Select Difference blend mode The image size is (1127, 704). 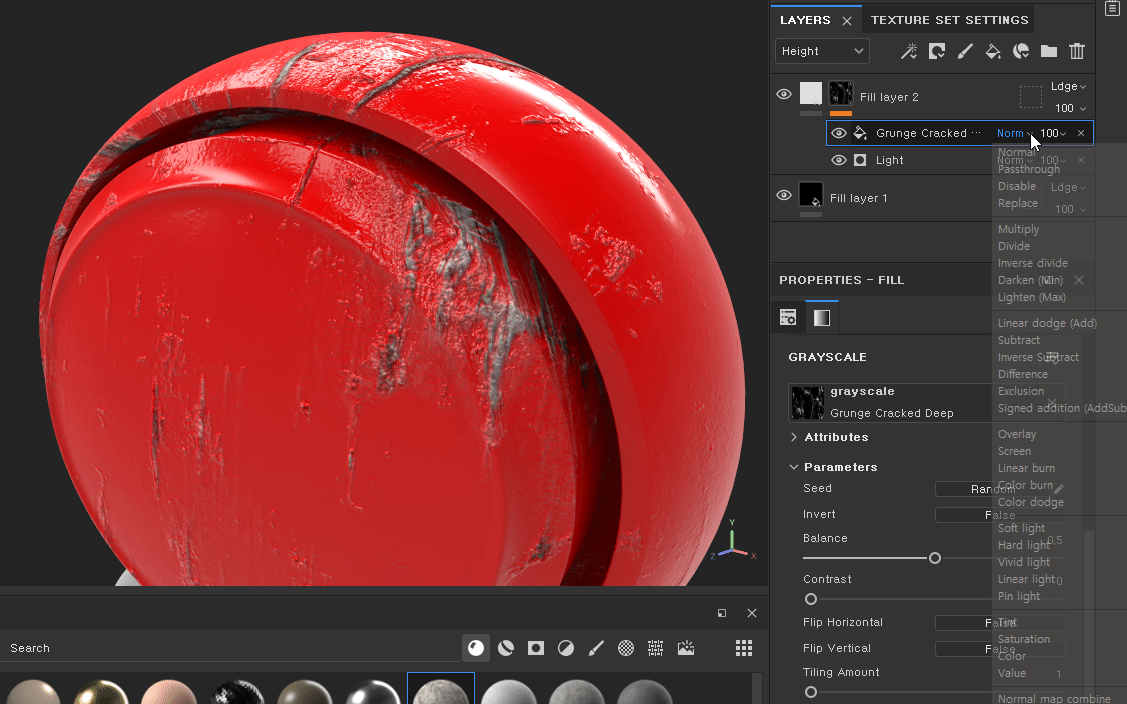pos(1023,374)
